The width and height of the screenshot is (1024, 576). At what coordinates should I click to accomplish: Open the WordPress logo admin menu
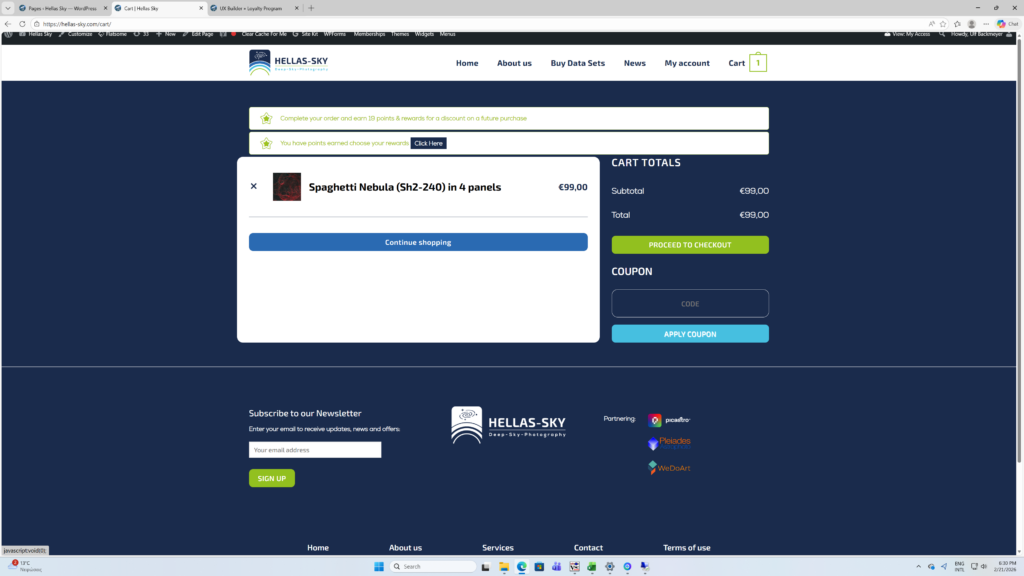click(9, 34)
